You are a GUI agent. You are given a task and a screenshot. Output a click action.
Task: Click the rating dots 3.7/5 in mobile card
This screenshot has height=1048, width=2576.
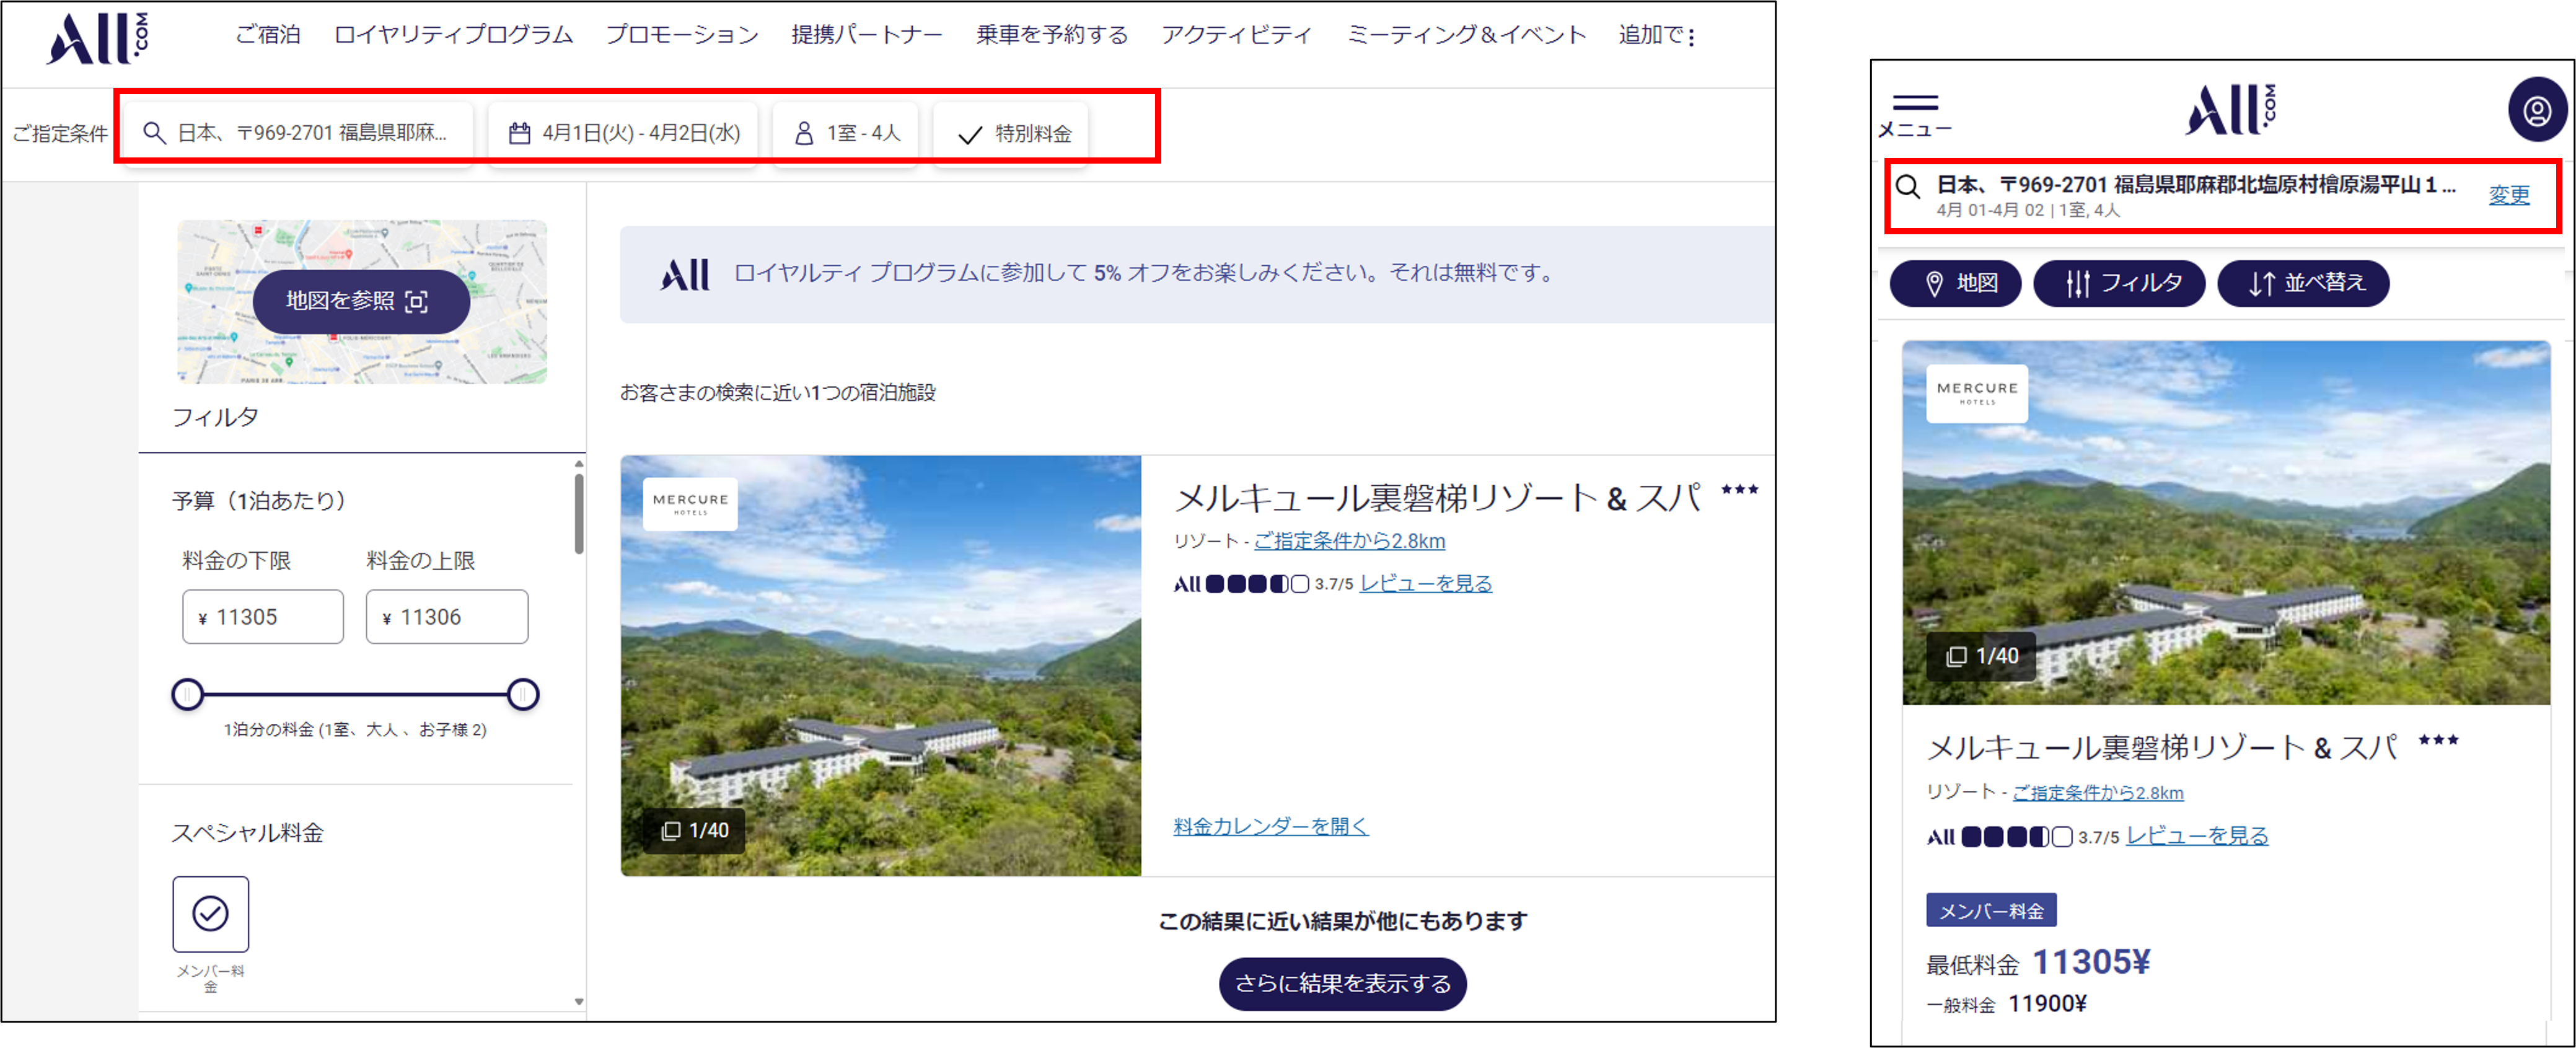(x=2016, y=837)
